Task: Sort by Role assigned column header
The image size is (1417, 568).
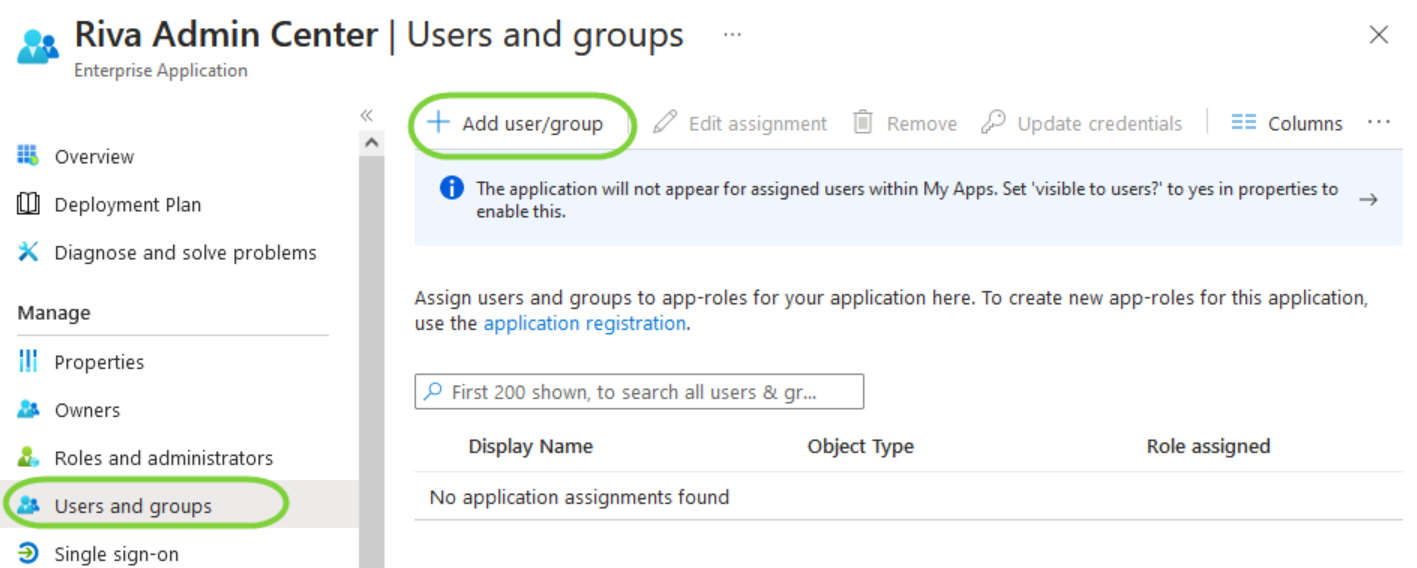Action: click(1208, 447)
